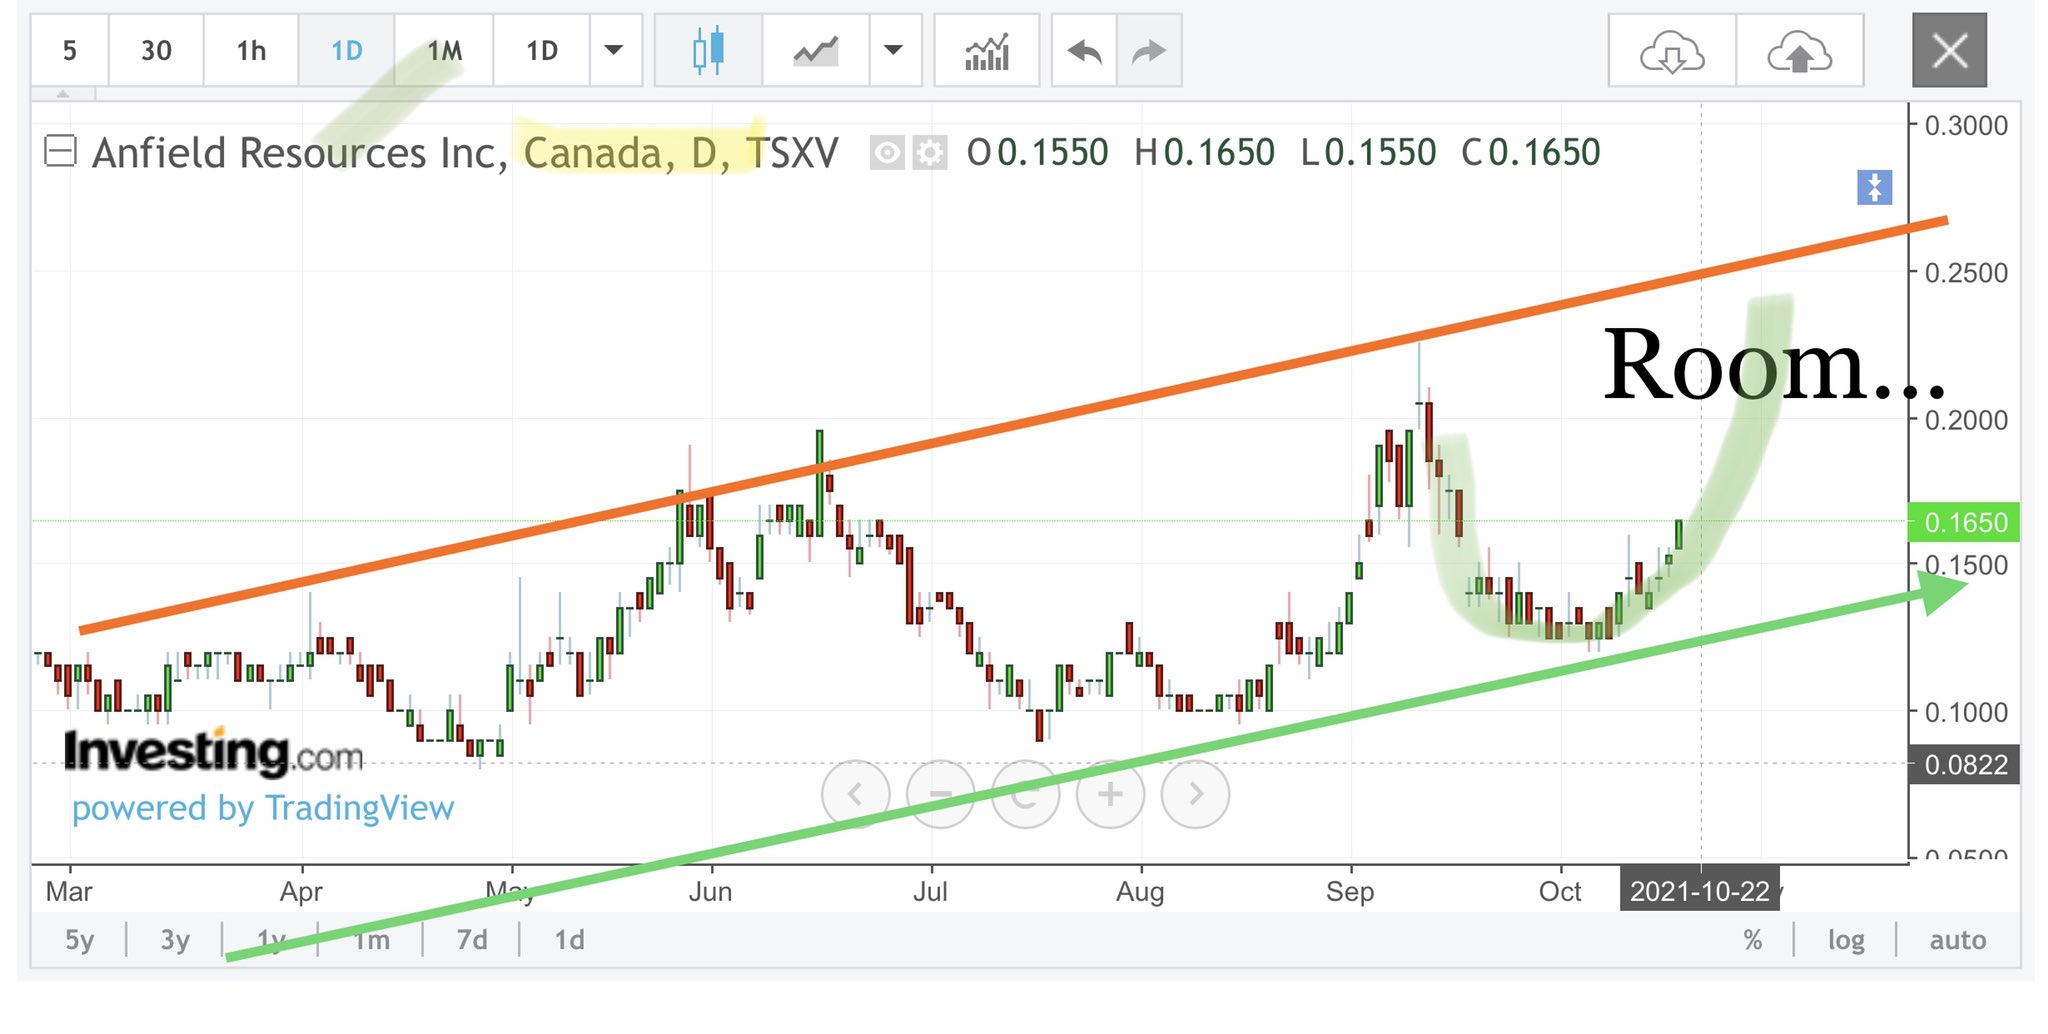Click the green 0.1650 current price label
Image resolution: width=2048 pixels, height=1034 pixels.
pos(1964,522)
